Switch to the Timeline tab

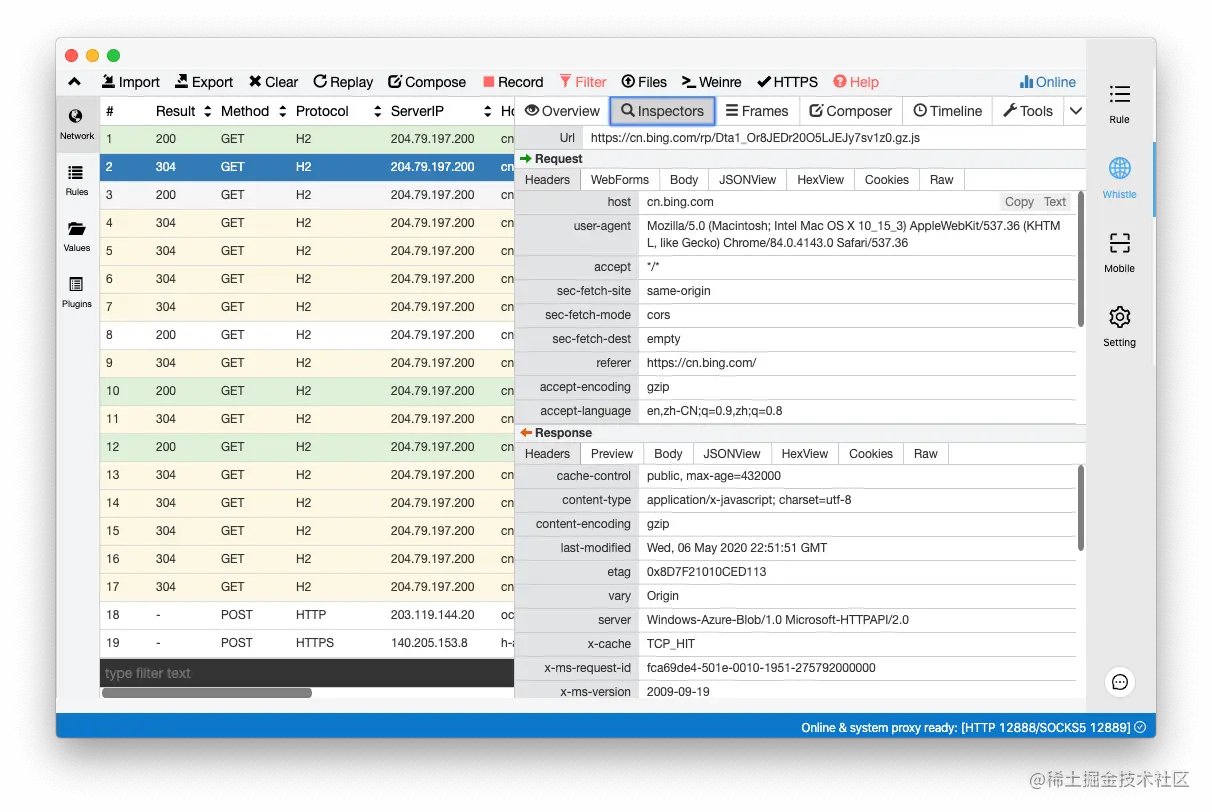[947, 111]
